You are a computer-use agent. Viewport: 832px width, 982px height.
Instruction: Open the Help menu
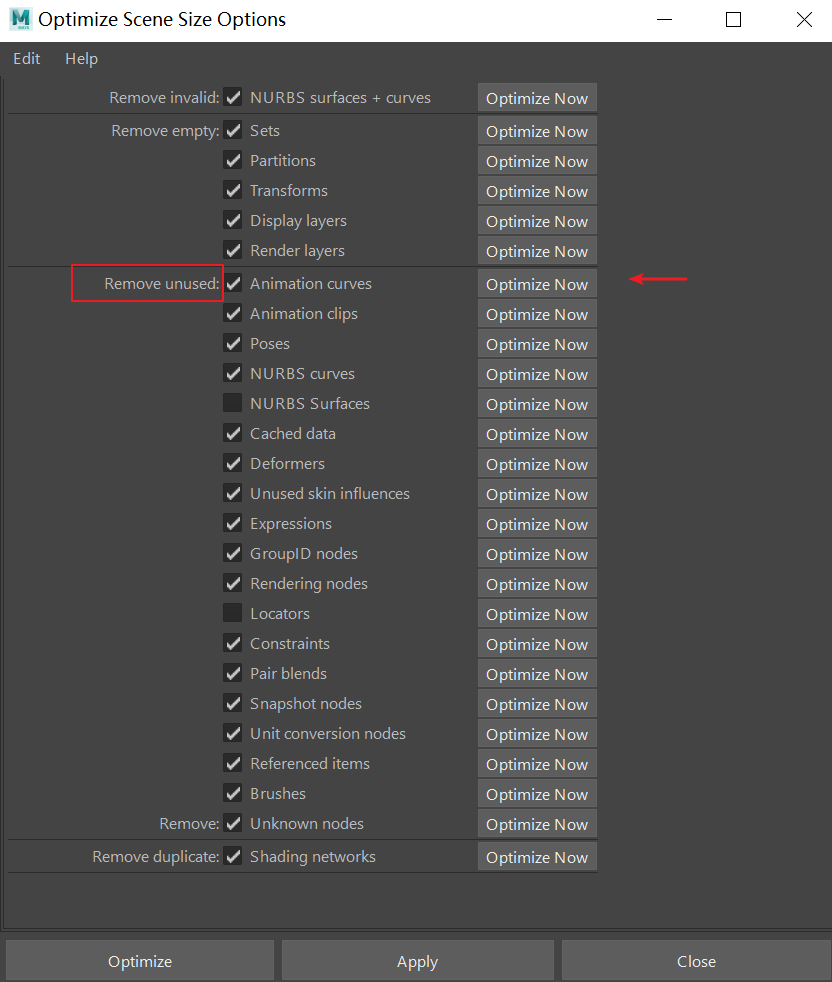pos(81,59)
